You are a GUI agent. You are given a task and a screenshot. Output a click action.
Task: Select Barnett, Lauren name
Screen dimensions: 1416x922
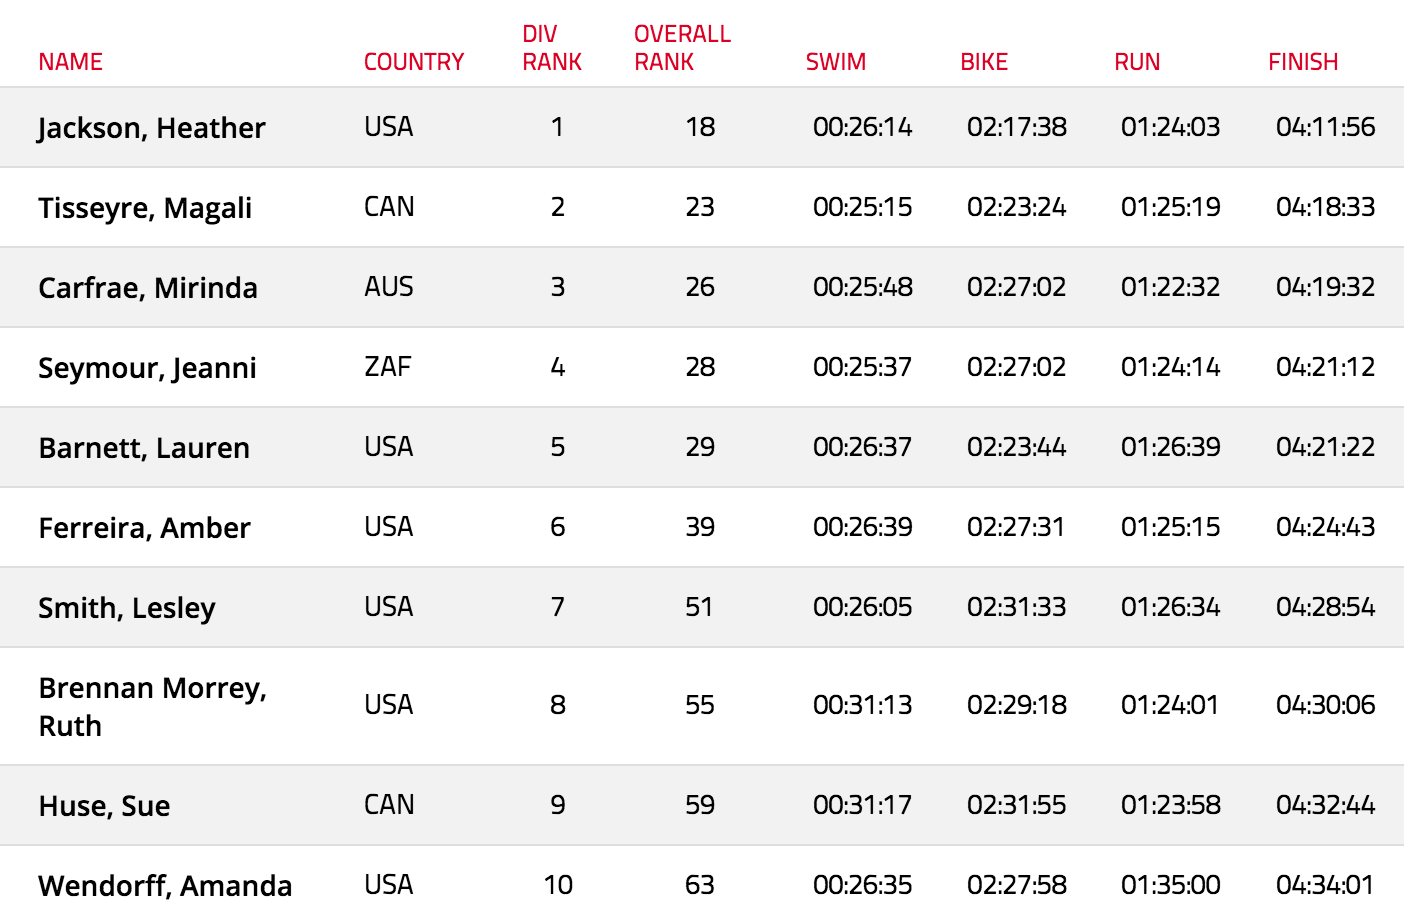pos(144,448)
